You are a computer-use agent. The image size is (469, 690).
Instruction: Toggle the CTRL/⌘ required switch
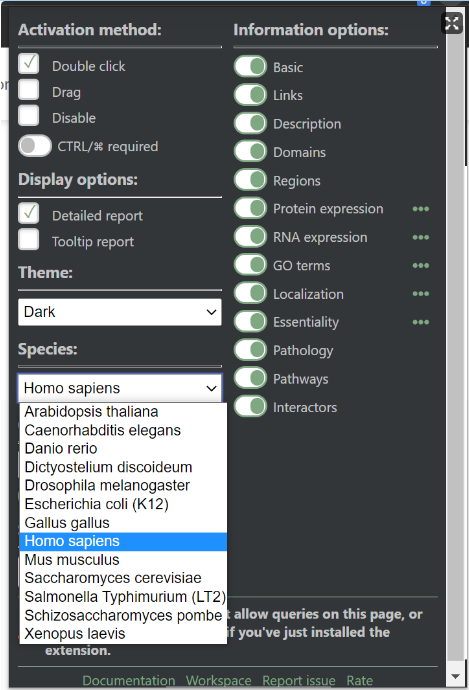click(35, 146)
